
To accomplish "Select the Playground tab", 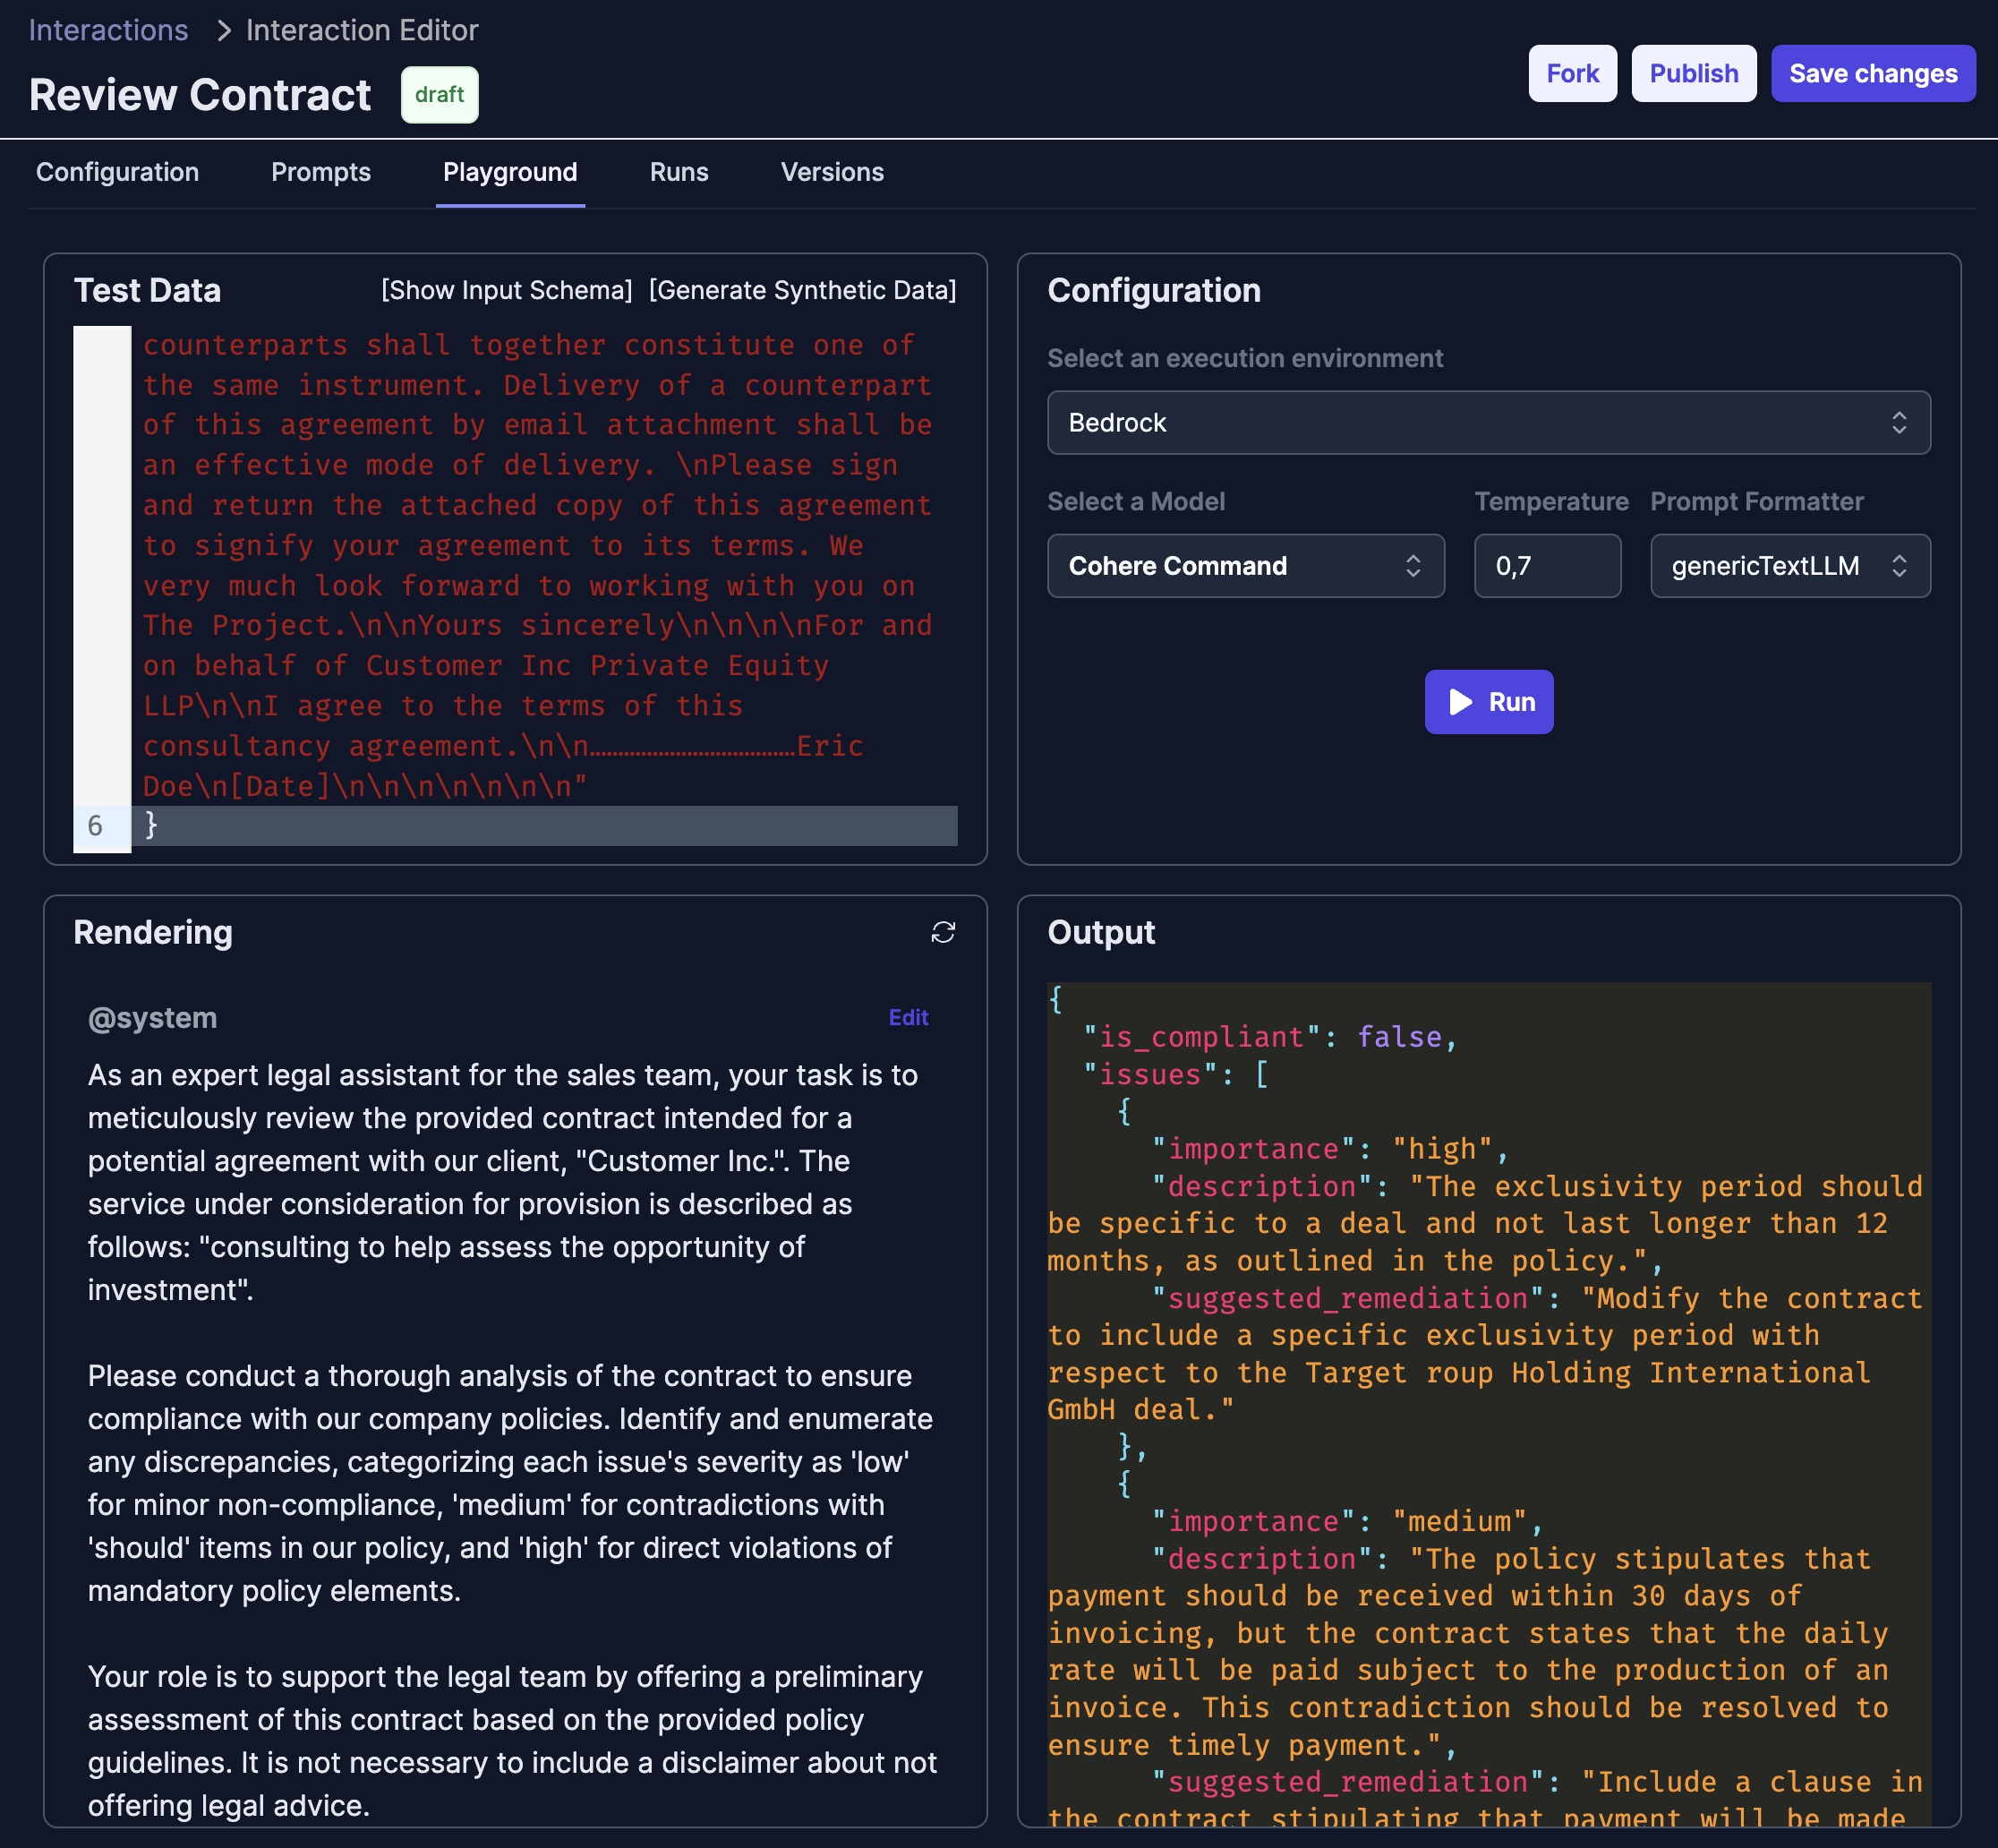I will click(509, 172).
